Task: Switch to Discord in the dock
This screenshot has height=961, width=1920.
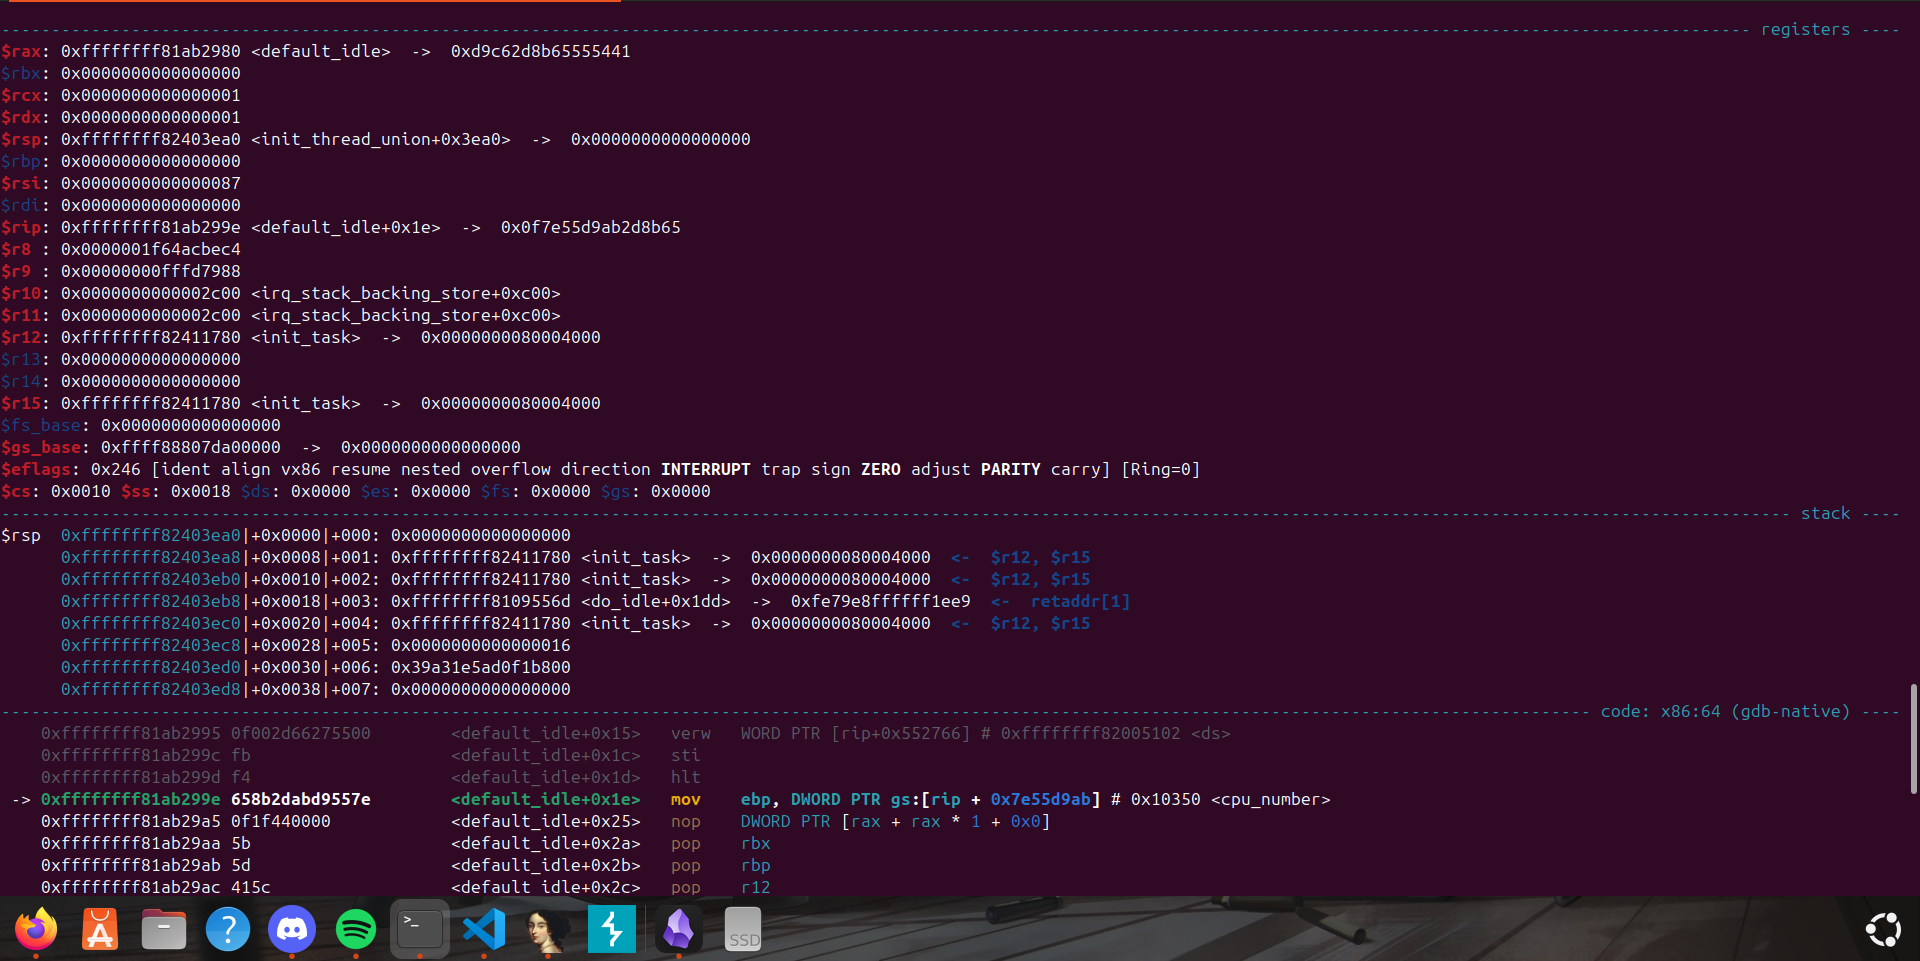Action: (292, 930)
